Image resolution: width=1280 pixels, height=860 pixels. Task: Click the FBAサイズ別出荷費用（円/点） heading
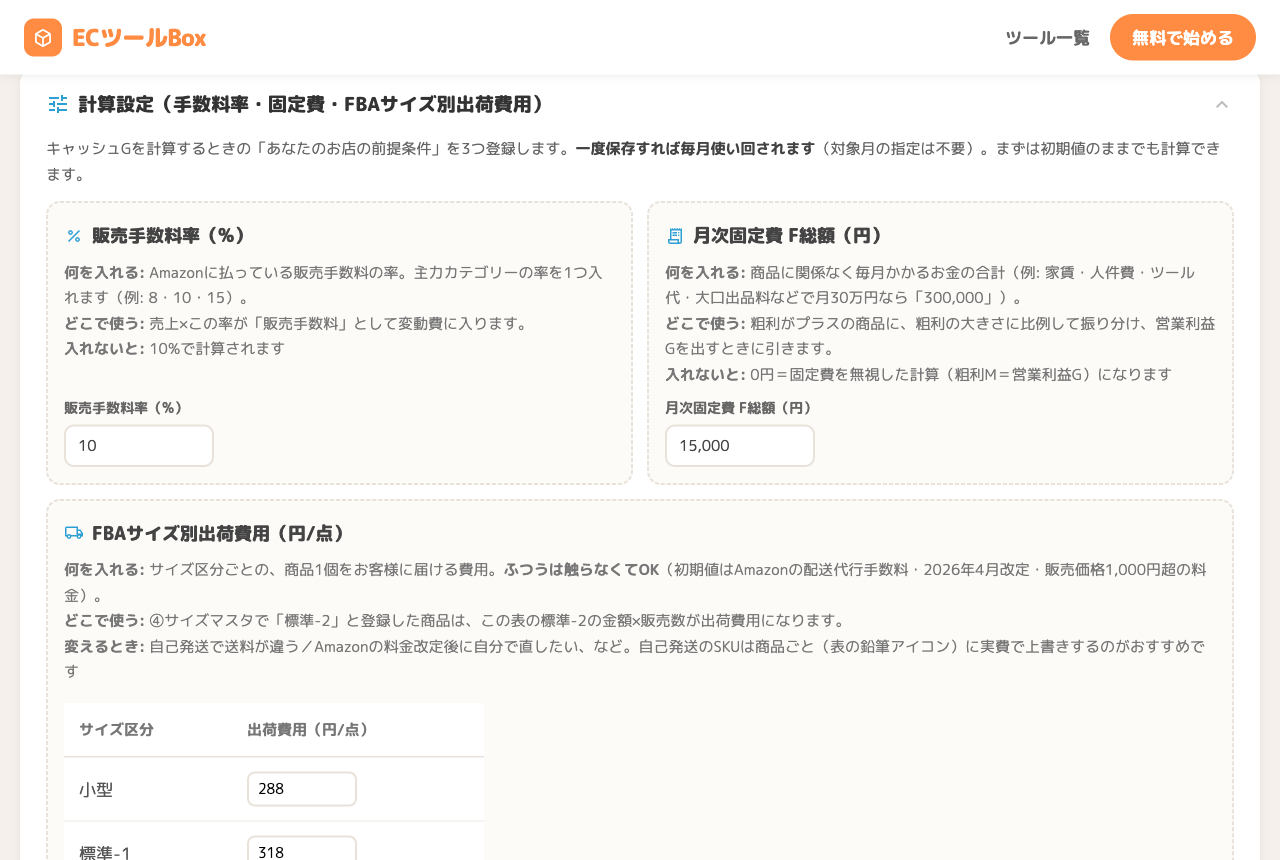pos(219,533)
